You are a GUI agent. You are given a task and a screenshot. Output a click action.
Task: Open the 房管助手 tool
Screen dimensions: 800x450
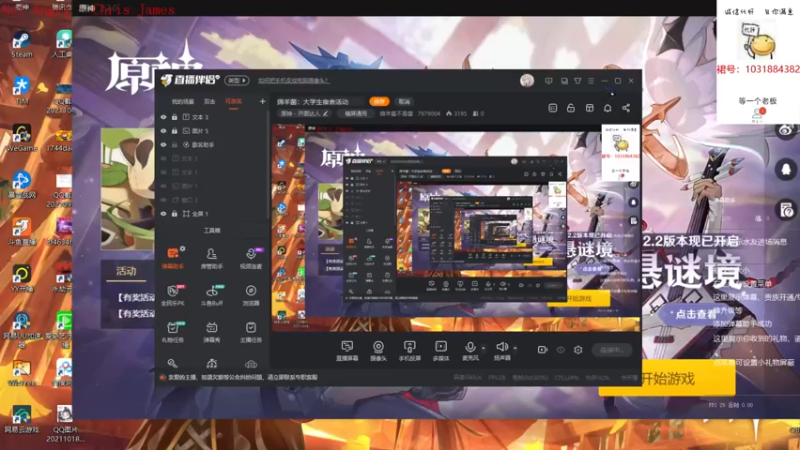tap(212, 257)
